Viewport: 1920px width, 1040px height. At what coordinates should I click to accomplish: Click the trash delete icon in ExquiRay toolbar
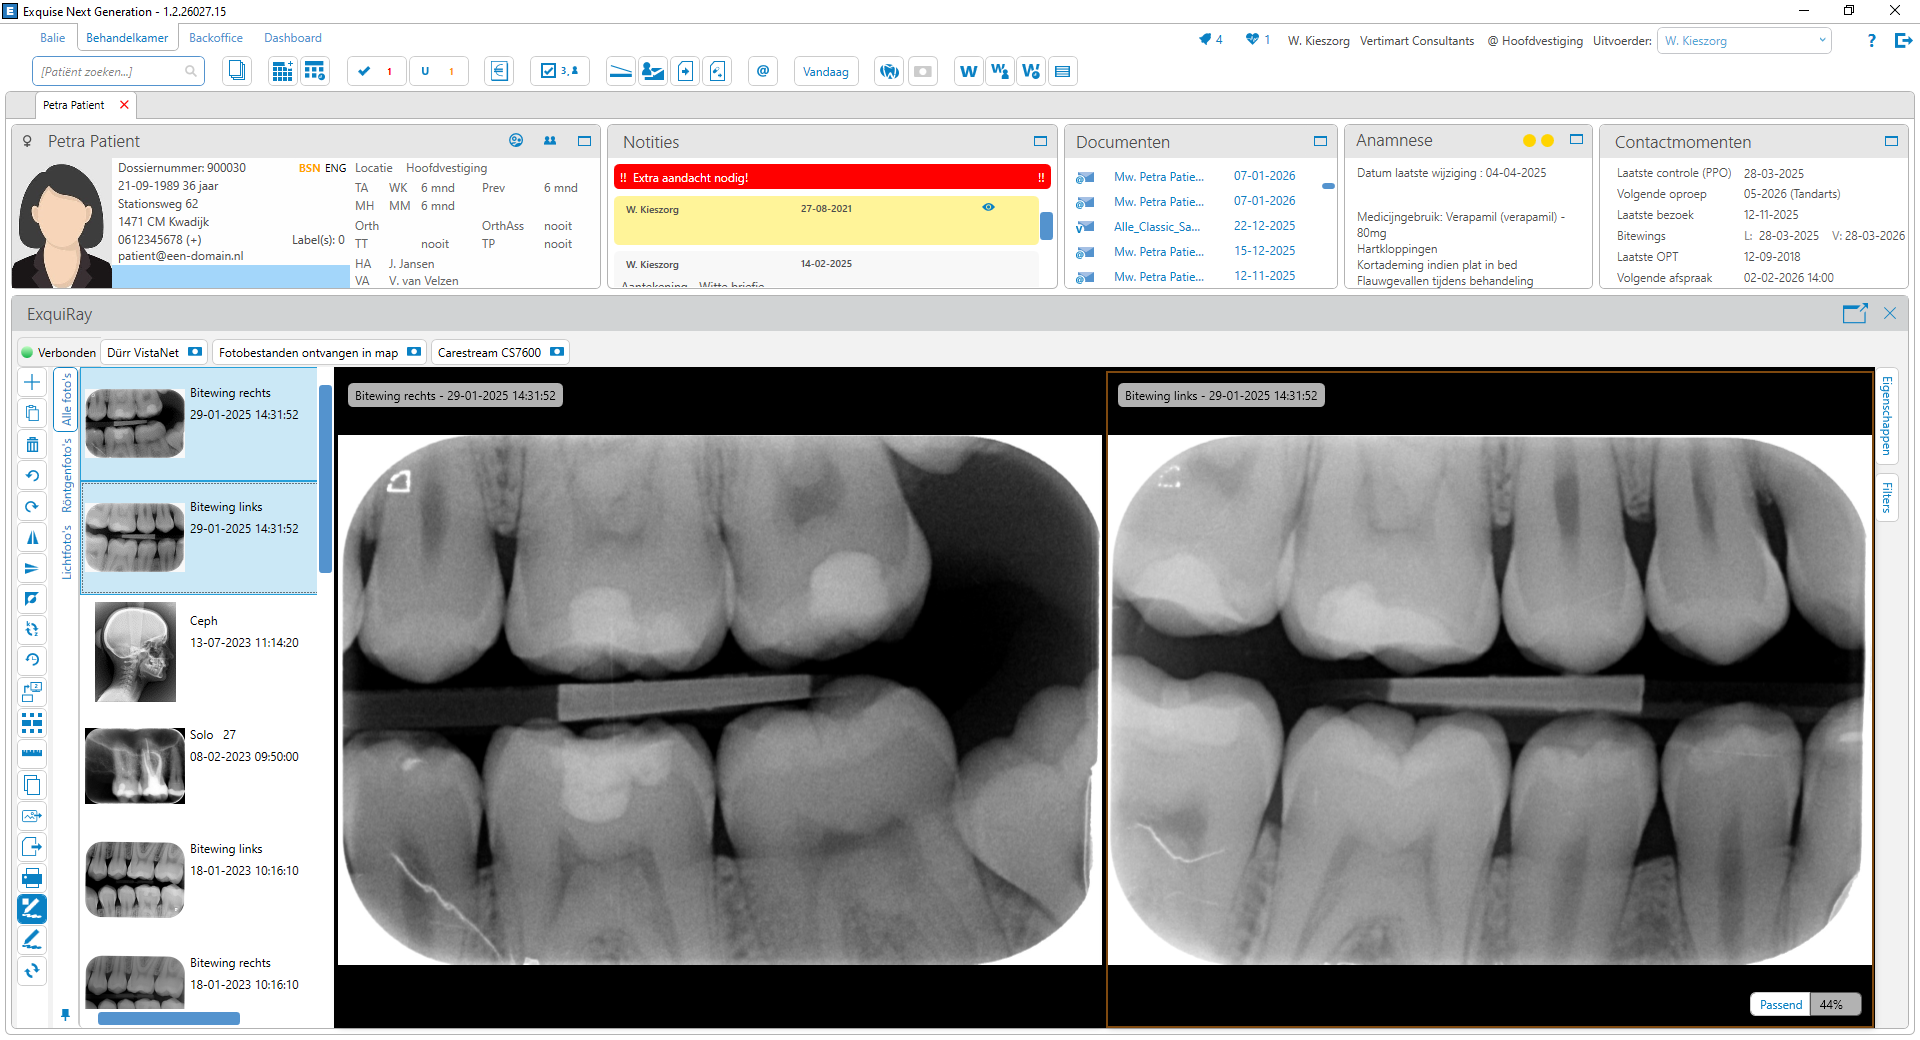pos(32,445)
